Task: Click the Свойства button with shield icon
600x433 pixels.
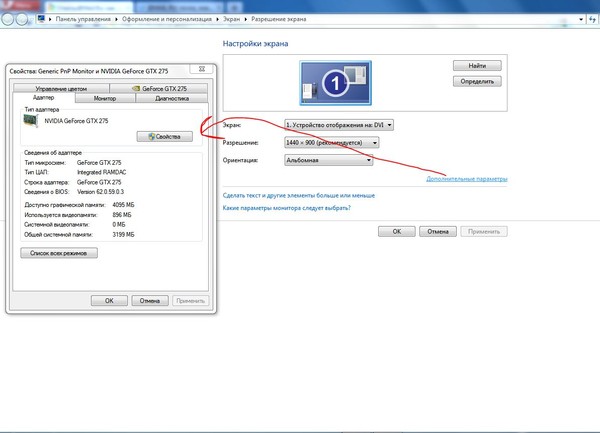Action: click(165, 137)
